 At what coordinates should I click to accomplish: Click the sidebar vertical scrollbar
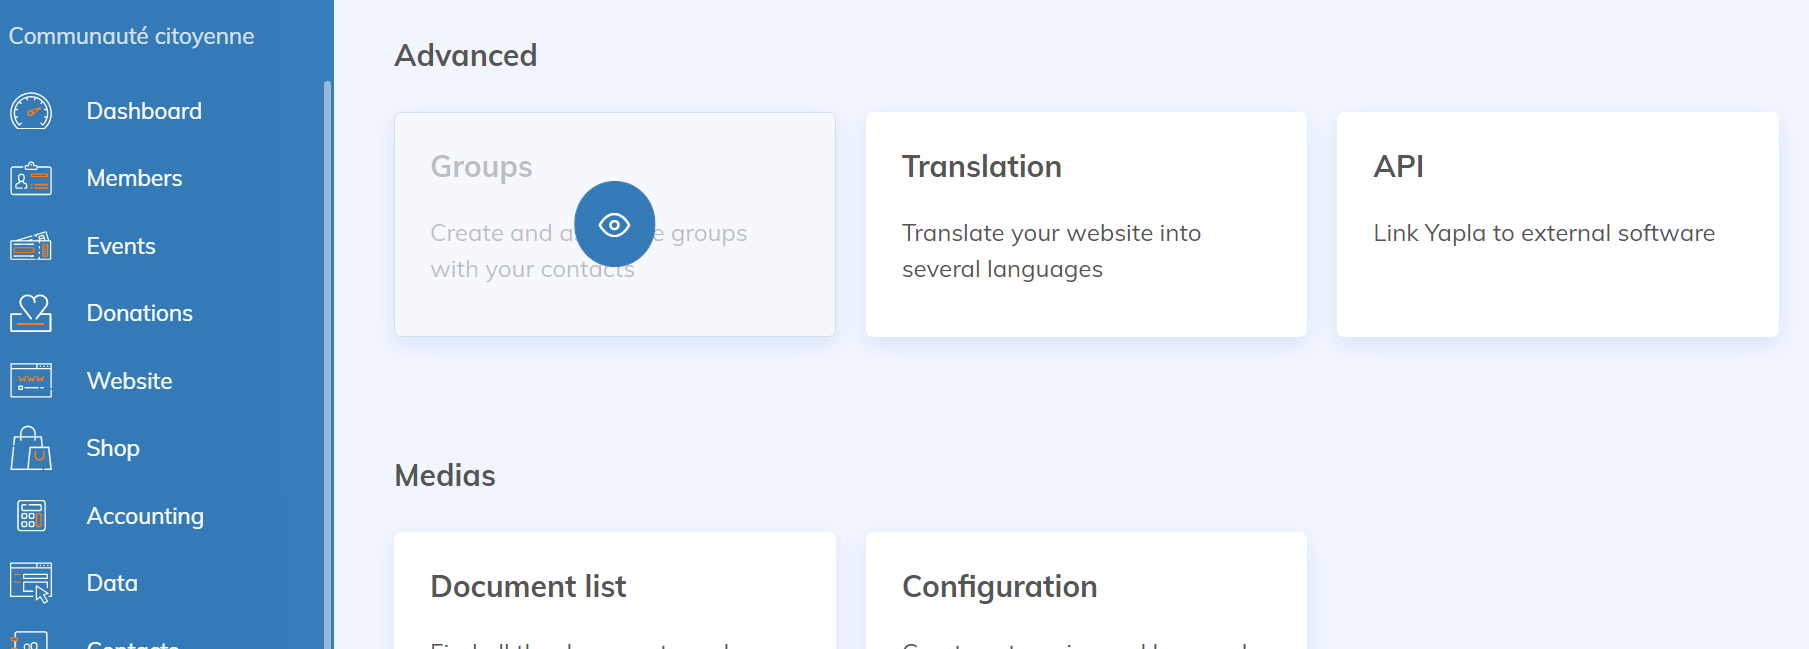coord(327,360)
